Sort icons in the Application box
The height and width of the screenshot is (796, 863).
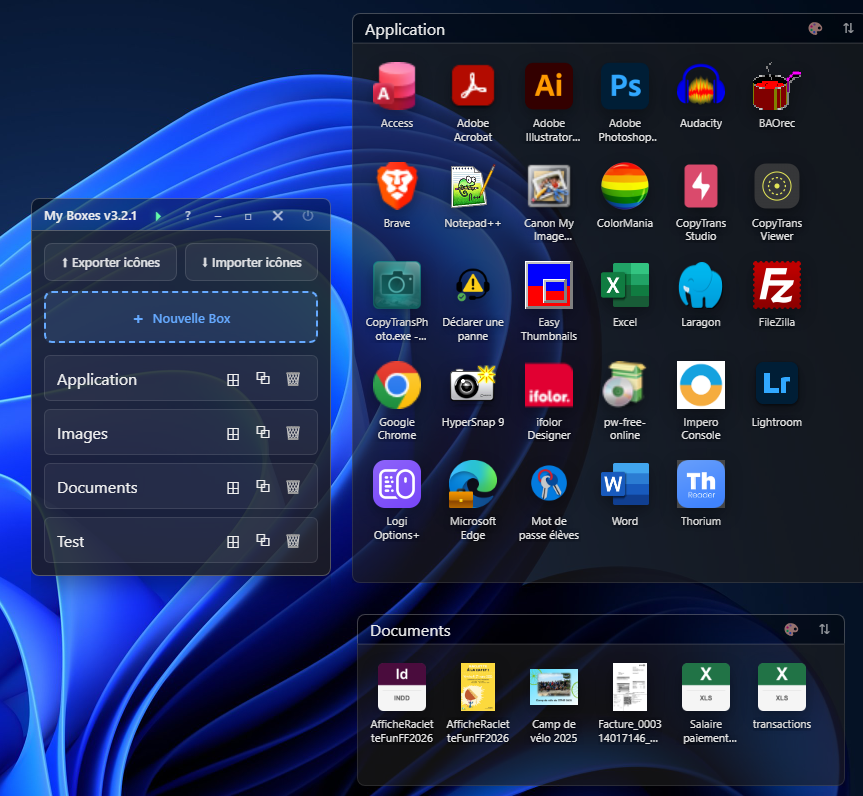pos(848,29)
